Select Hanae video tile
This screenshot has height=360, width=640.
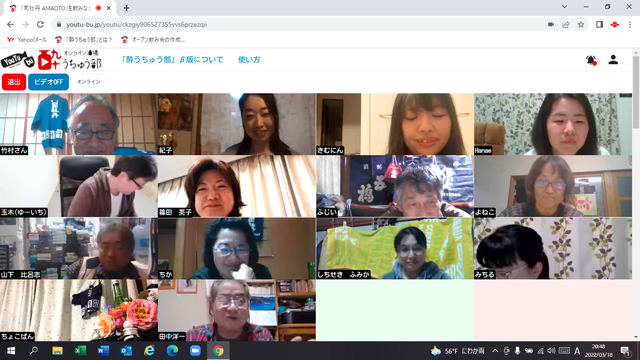click(x=553, y=124)
